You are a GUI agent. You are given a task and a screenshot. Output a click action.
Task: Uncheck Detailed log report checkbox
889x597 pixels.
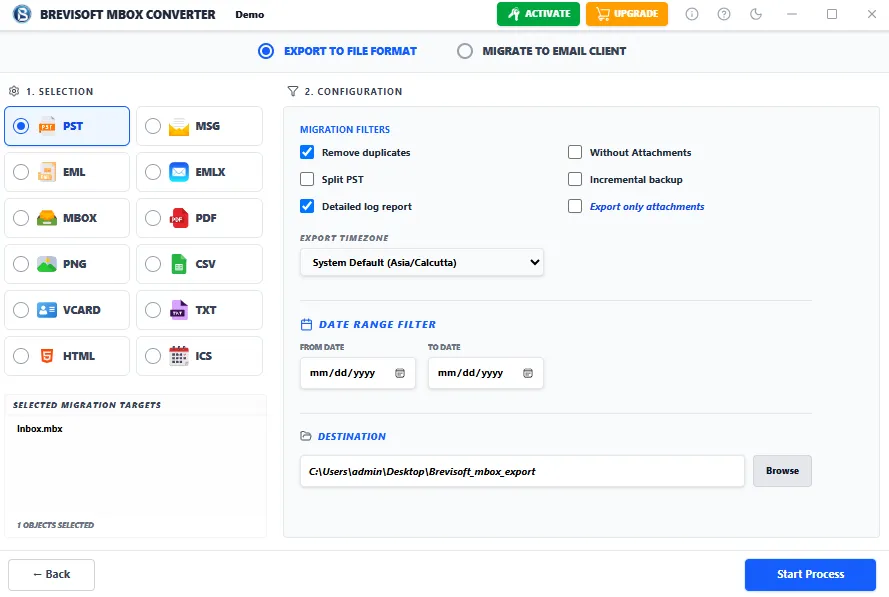coord(307,206)
